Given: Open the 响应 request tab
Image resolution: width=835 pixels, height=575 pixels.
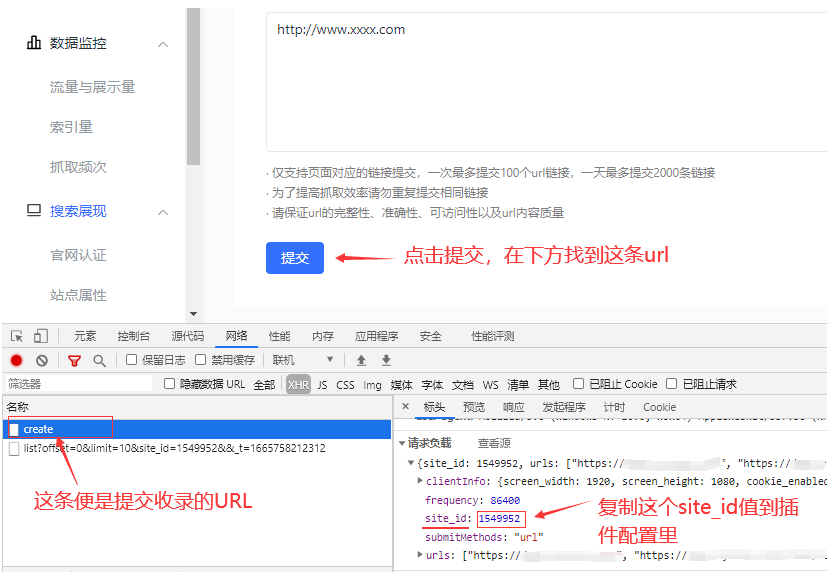Looking at the screenshot, I should 513,407.
